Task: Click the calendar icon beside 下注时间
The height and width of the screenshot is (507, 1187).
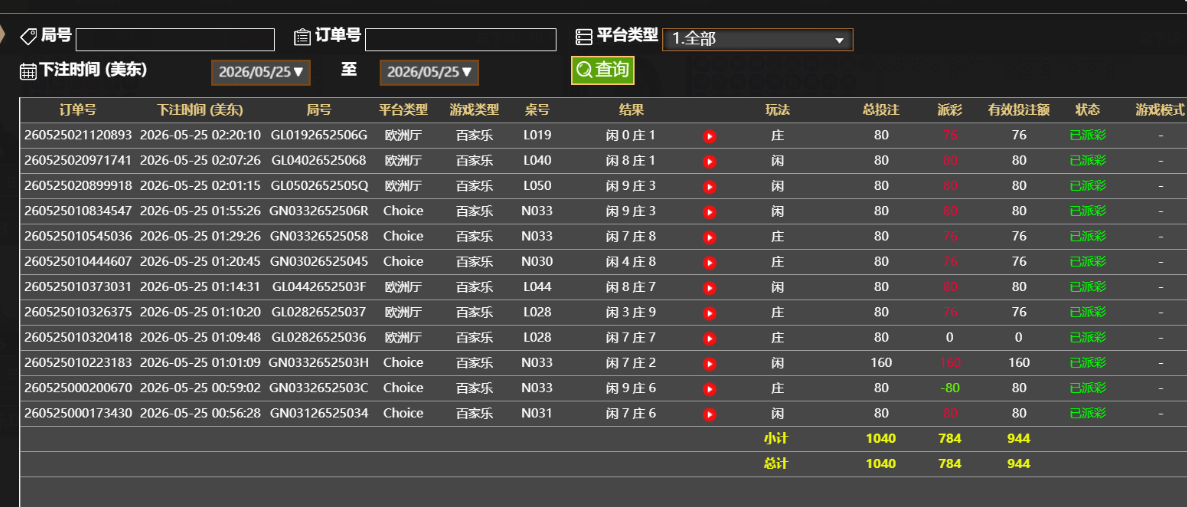Action: pyautogui.click(x=28, y=72)
